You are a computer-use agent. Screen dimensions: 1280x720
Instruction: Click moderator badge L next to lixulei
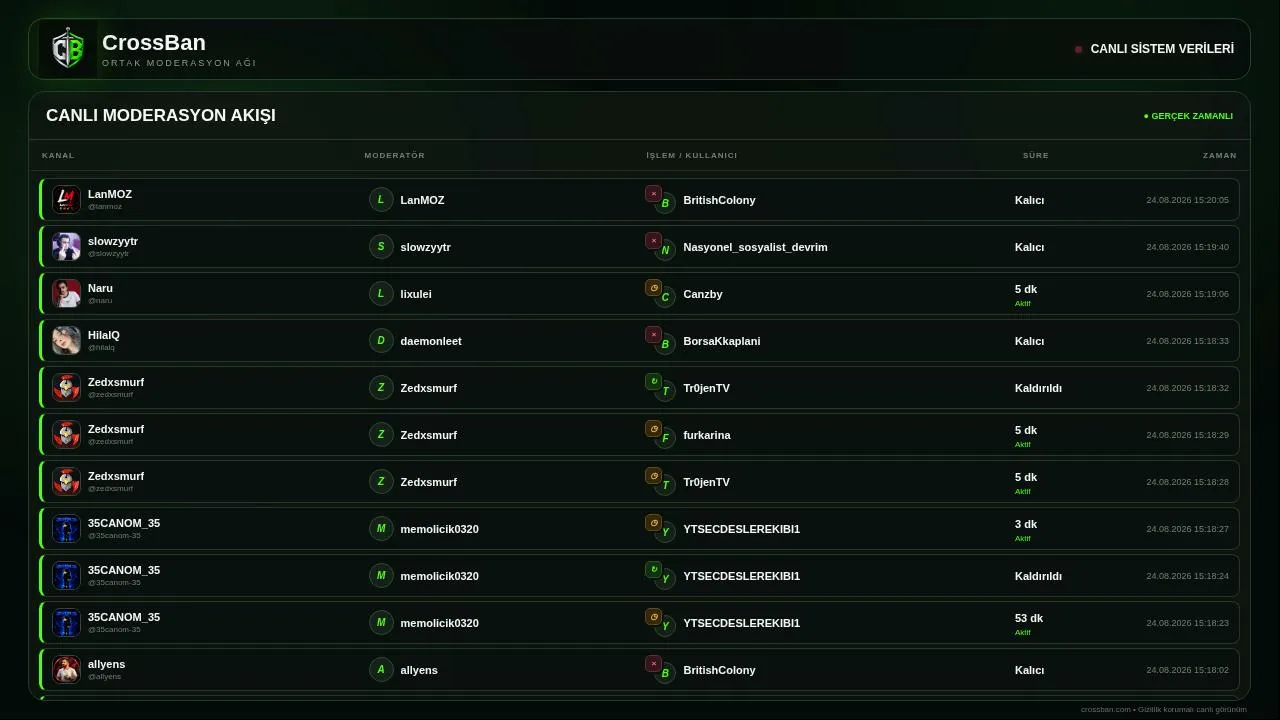coord(381,294)
